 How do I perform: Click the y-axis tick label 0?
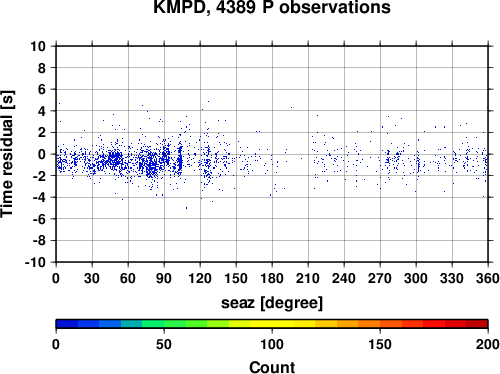coord(42,154)
